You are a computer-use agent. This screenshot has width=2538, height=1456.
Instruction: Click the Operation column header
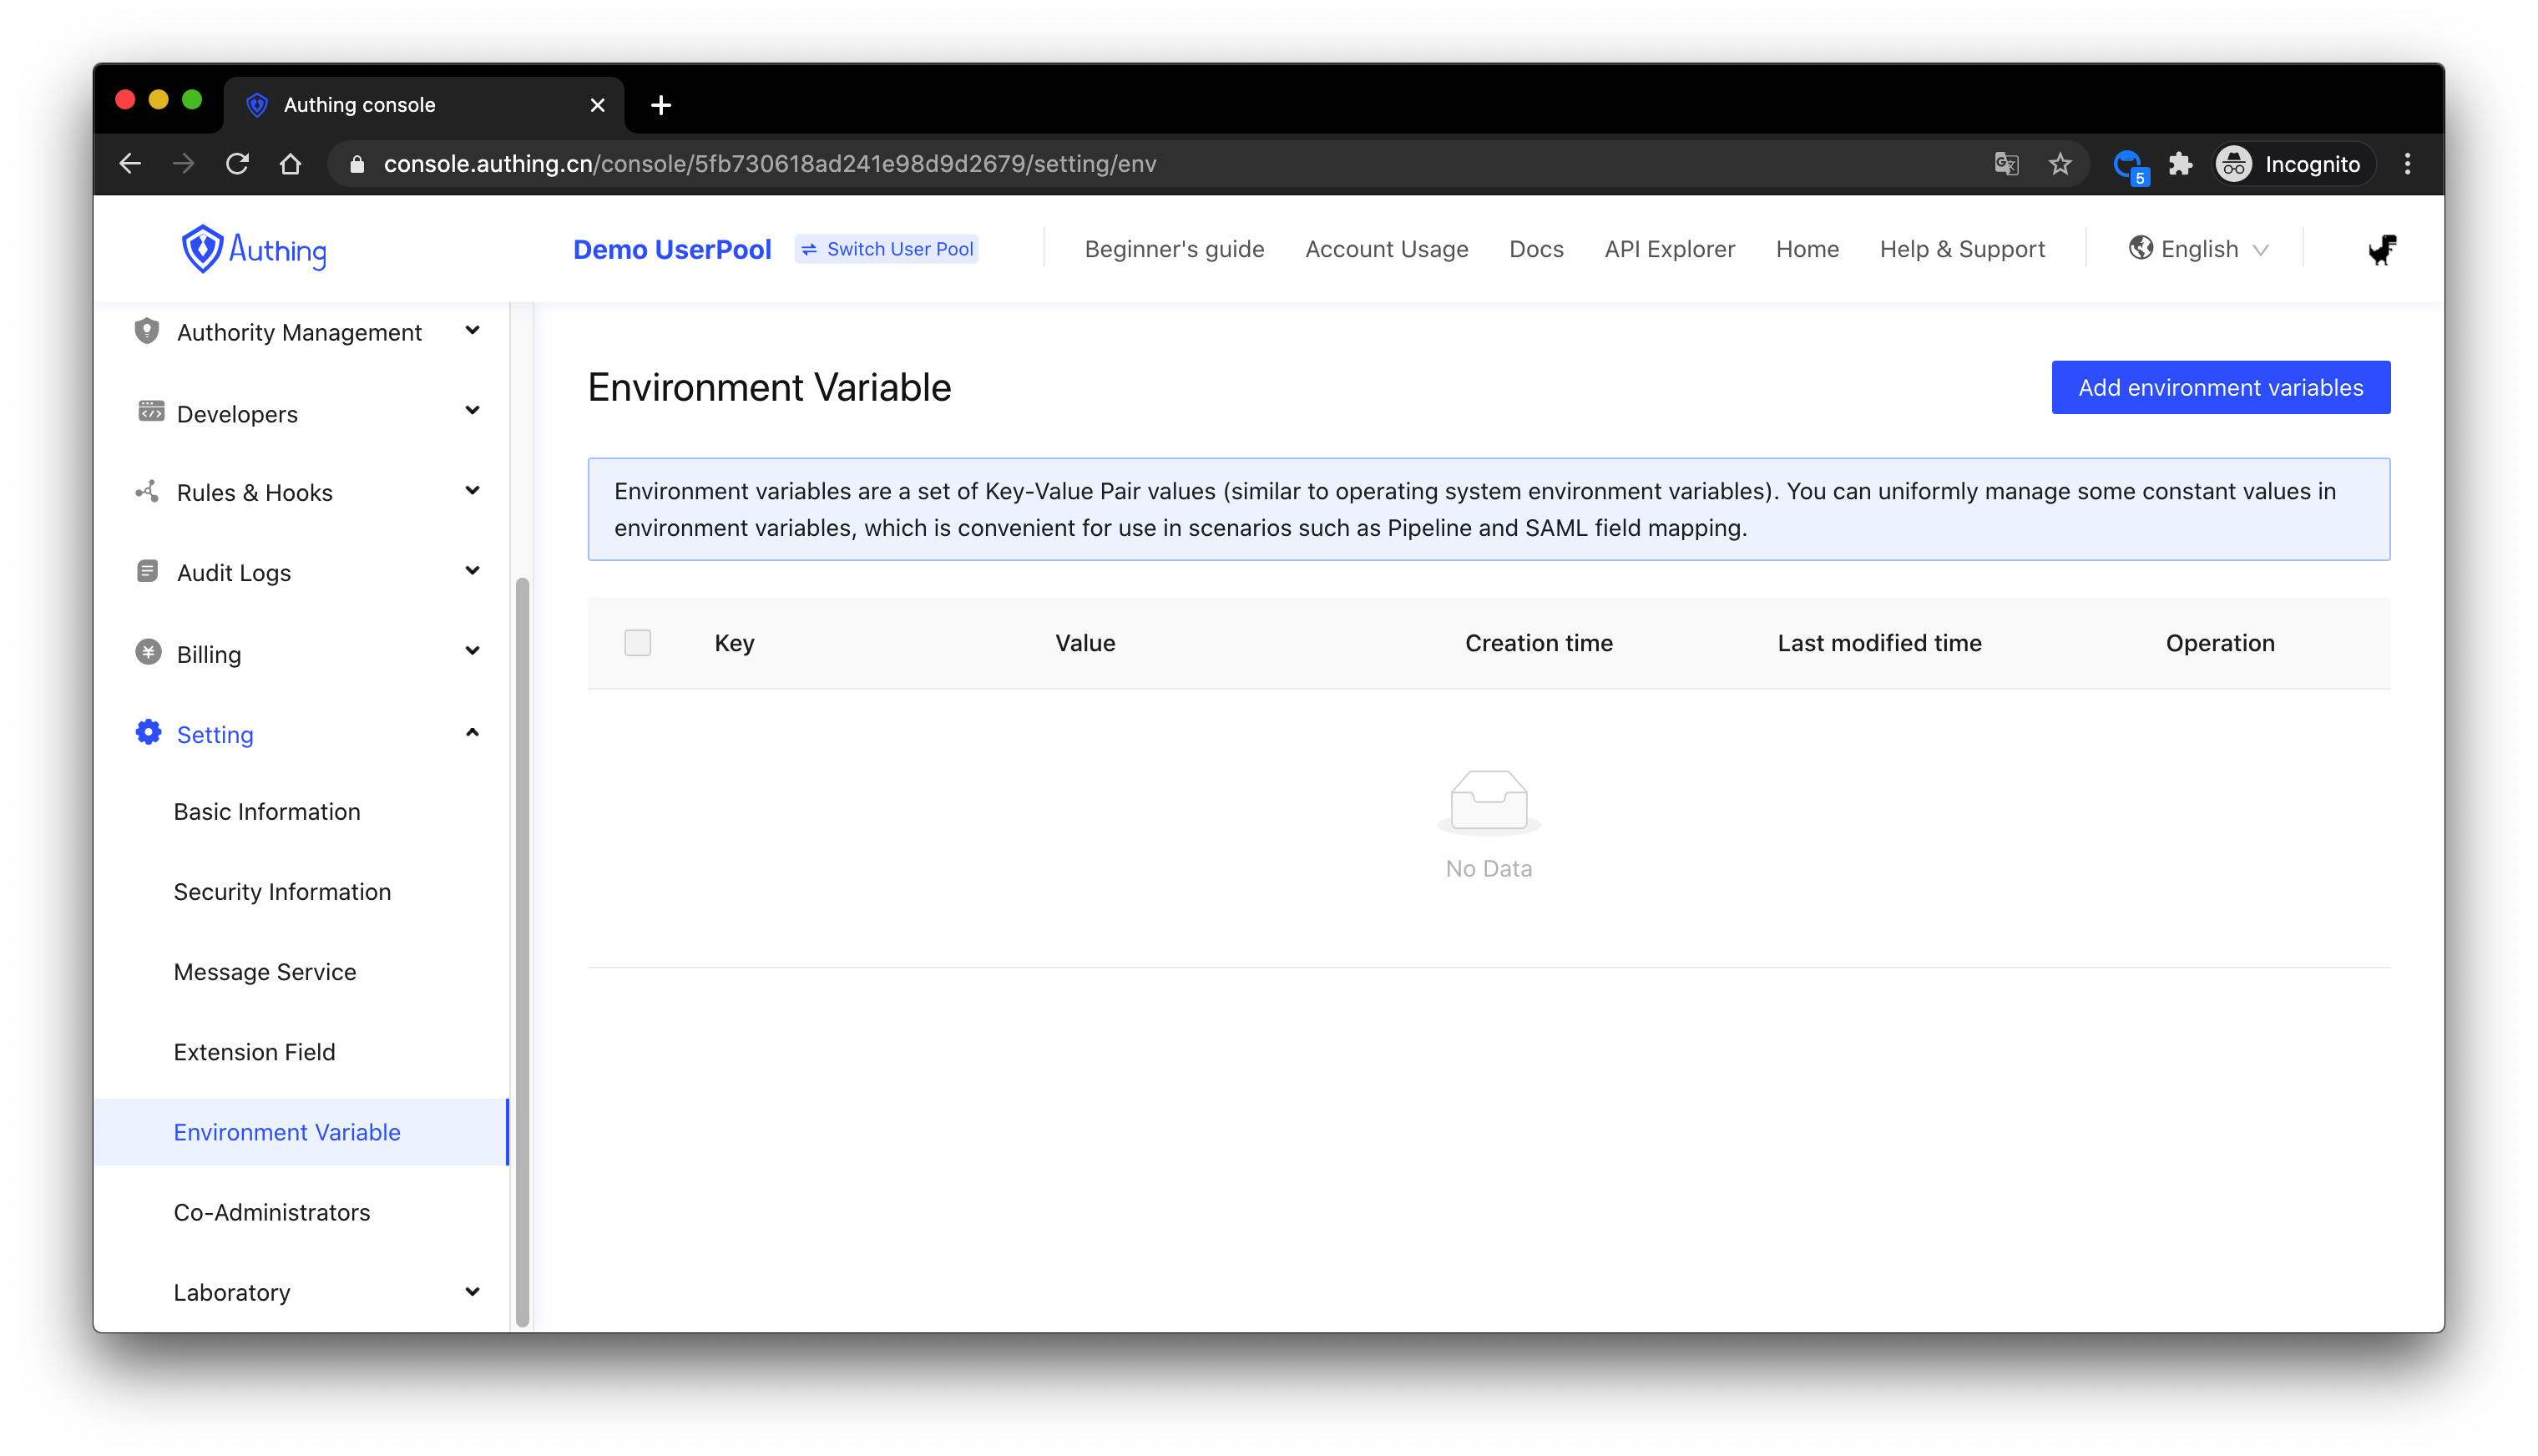(2219, 643)
